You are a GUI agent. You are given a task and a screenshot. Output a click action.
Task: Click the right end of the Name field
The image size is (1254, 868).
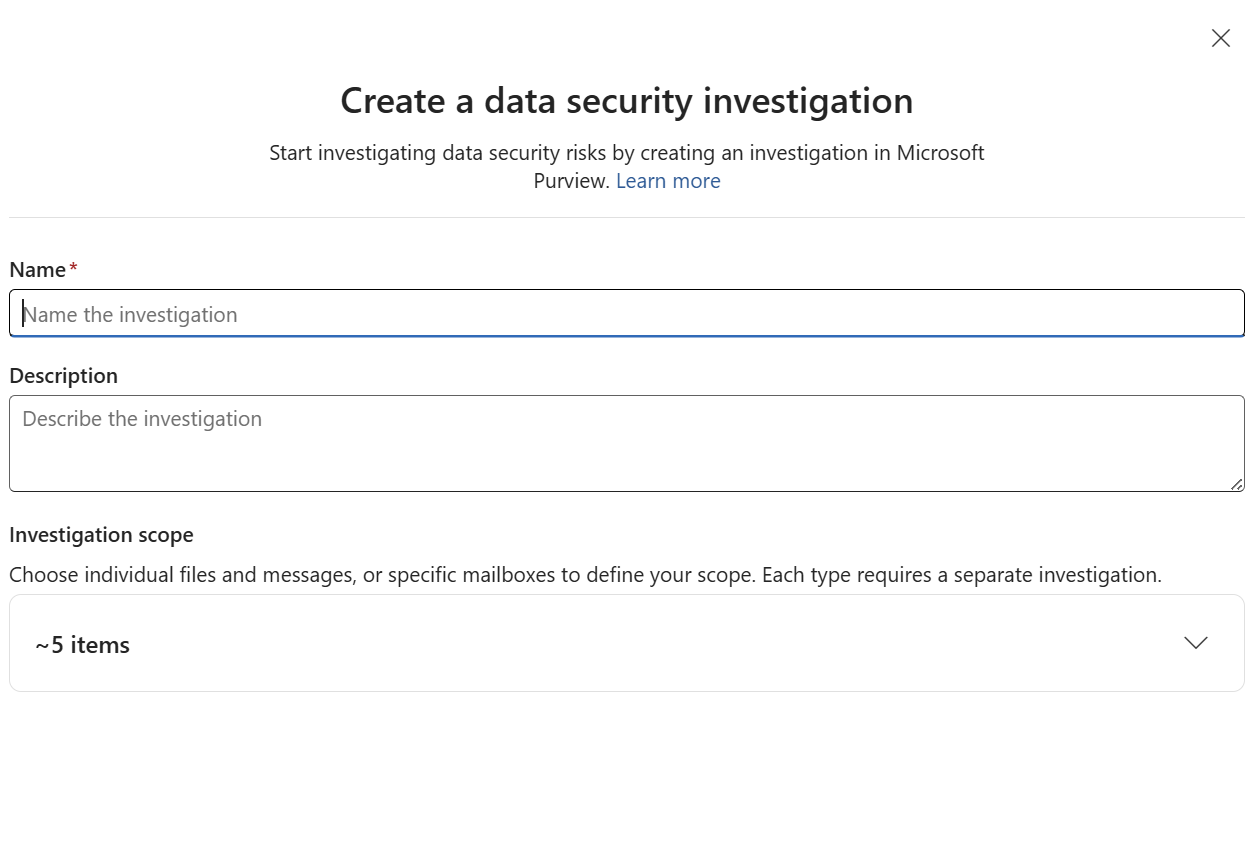pos(1200,314)
